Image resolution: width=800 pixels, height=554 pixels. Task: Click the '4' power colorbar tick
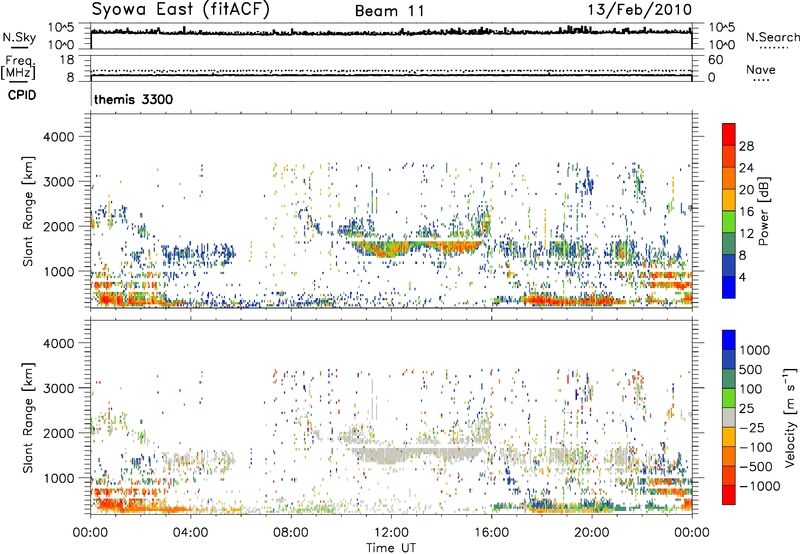pyautogui.click(x=742, y=278)
